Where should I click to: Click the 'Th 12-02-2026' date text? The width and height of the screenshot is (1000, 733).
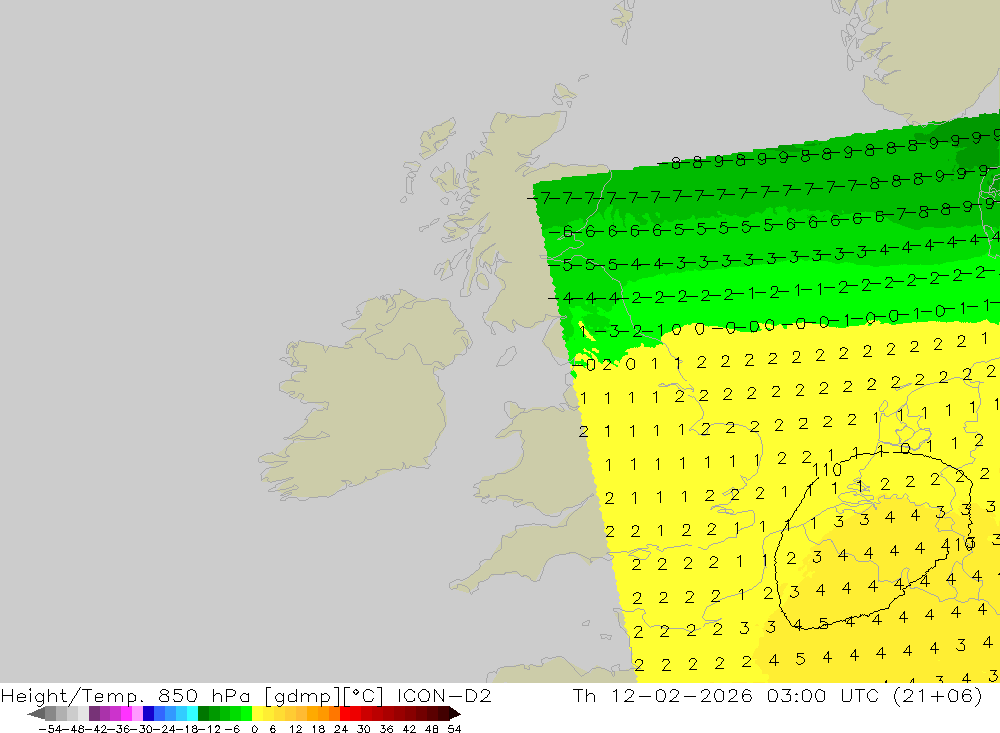click(x=663, y=695)
